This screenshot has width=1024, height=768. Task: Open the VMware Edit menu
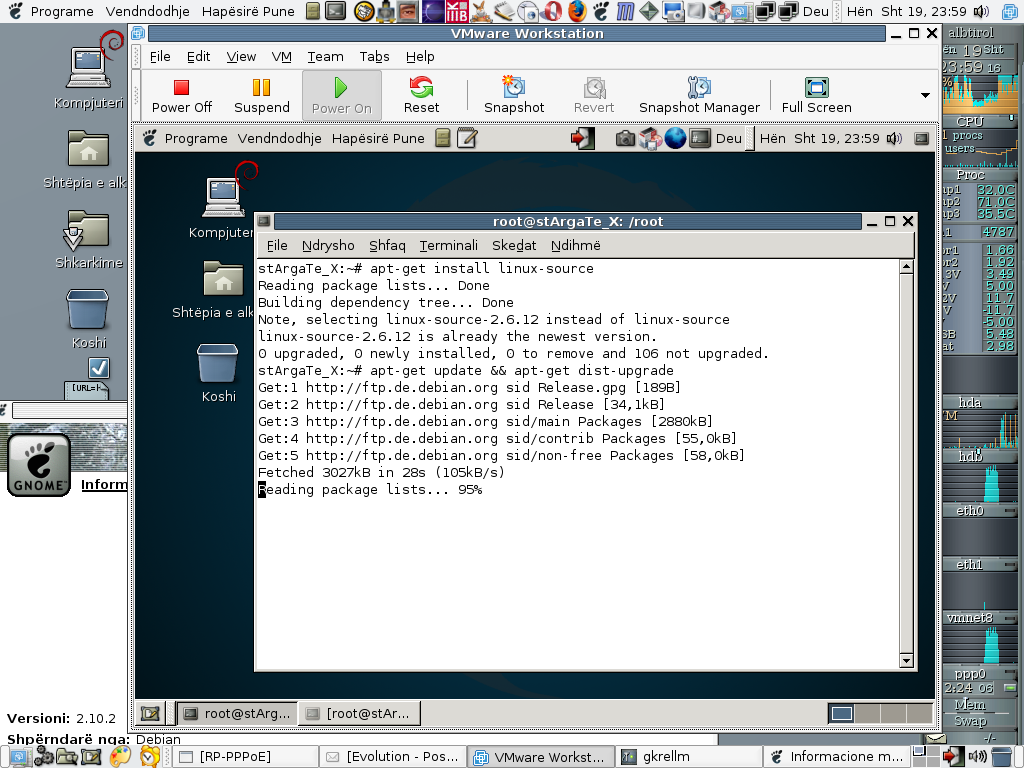(199, 57)
